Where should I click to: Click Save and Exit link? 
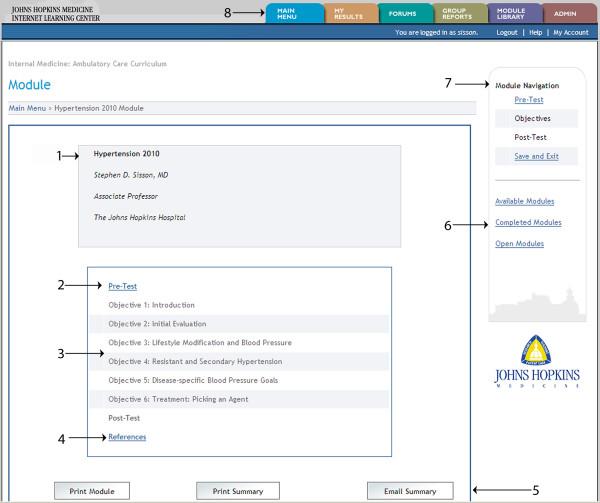point(536,156)
